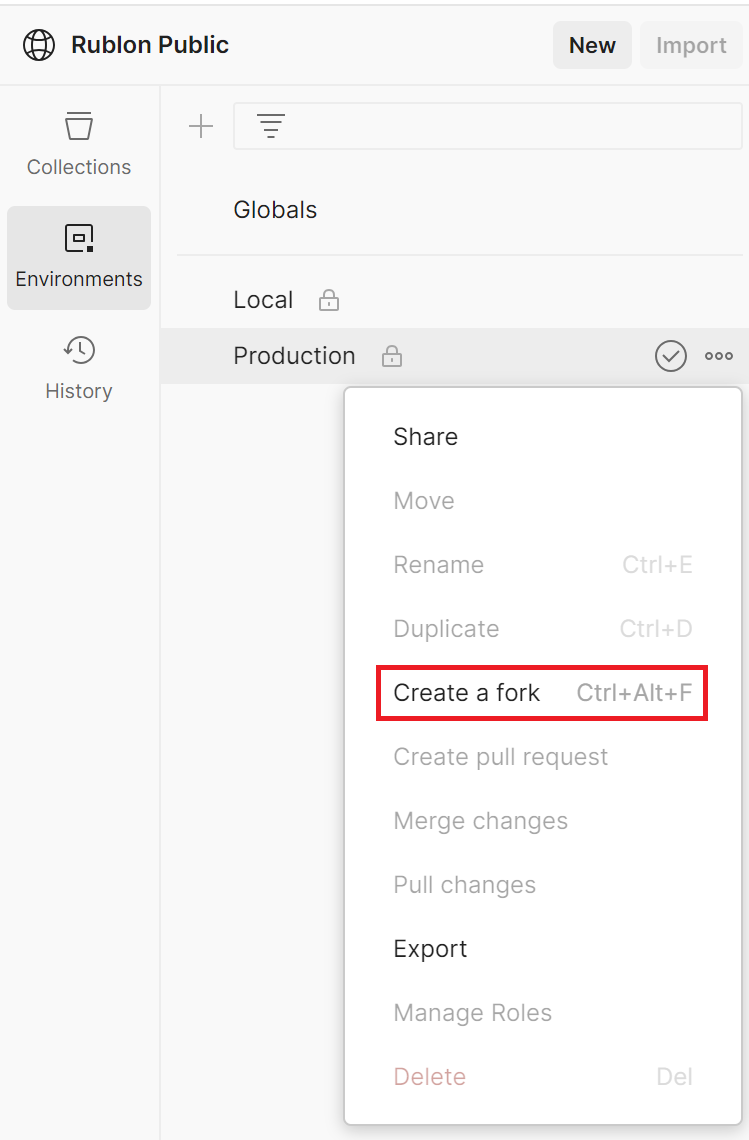Open the Globals environment

(275, 210)
